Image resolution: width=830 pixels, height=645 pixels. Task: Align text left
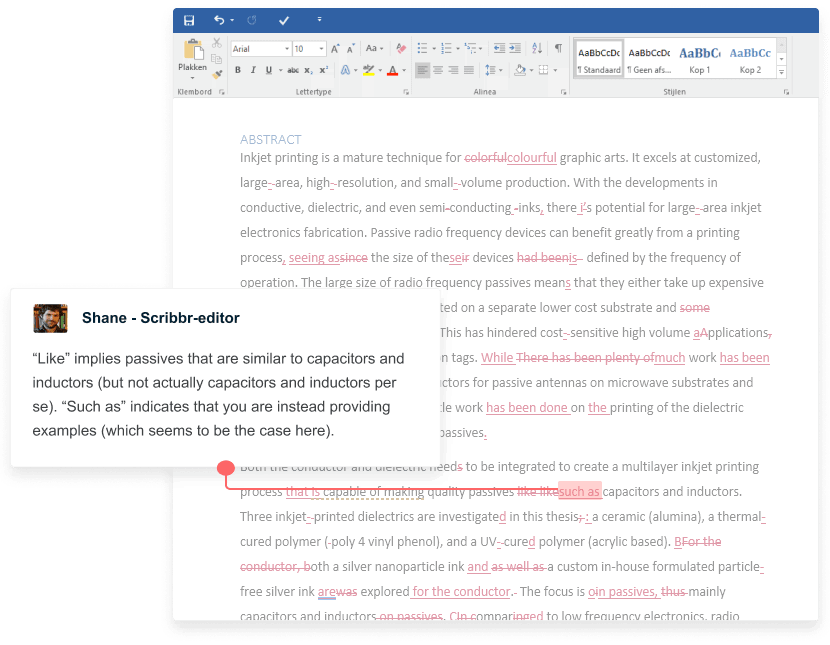(x=422, y=70)
